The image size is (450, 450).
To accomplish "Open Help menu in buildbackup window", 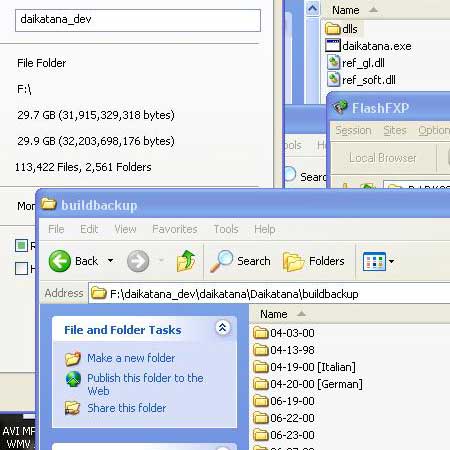I will [265, 229].
